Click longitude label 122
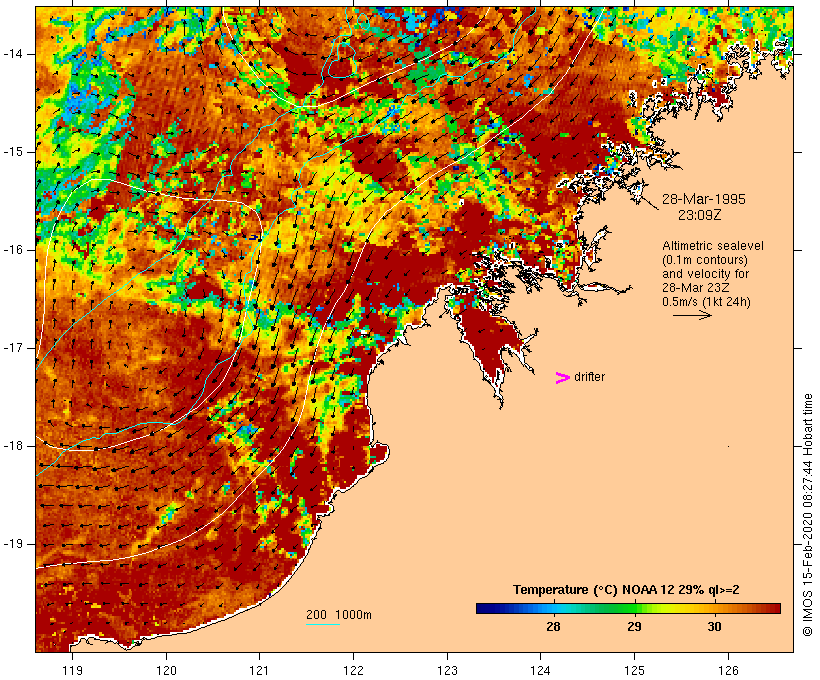Screen dimensions: 820x680 click(354, 670)
